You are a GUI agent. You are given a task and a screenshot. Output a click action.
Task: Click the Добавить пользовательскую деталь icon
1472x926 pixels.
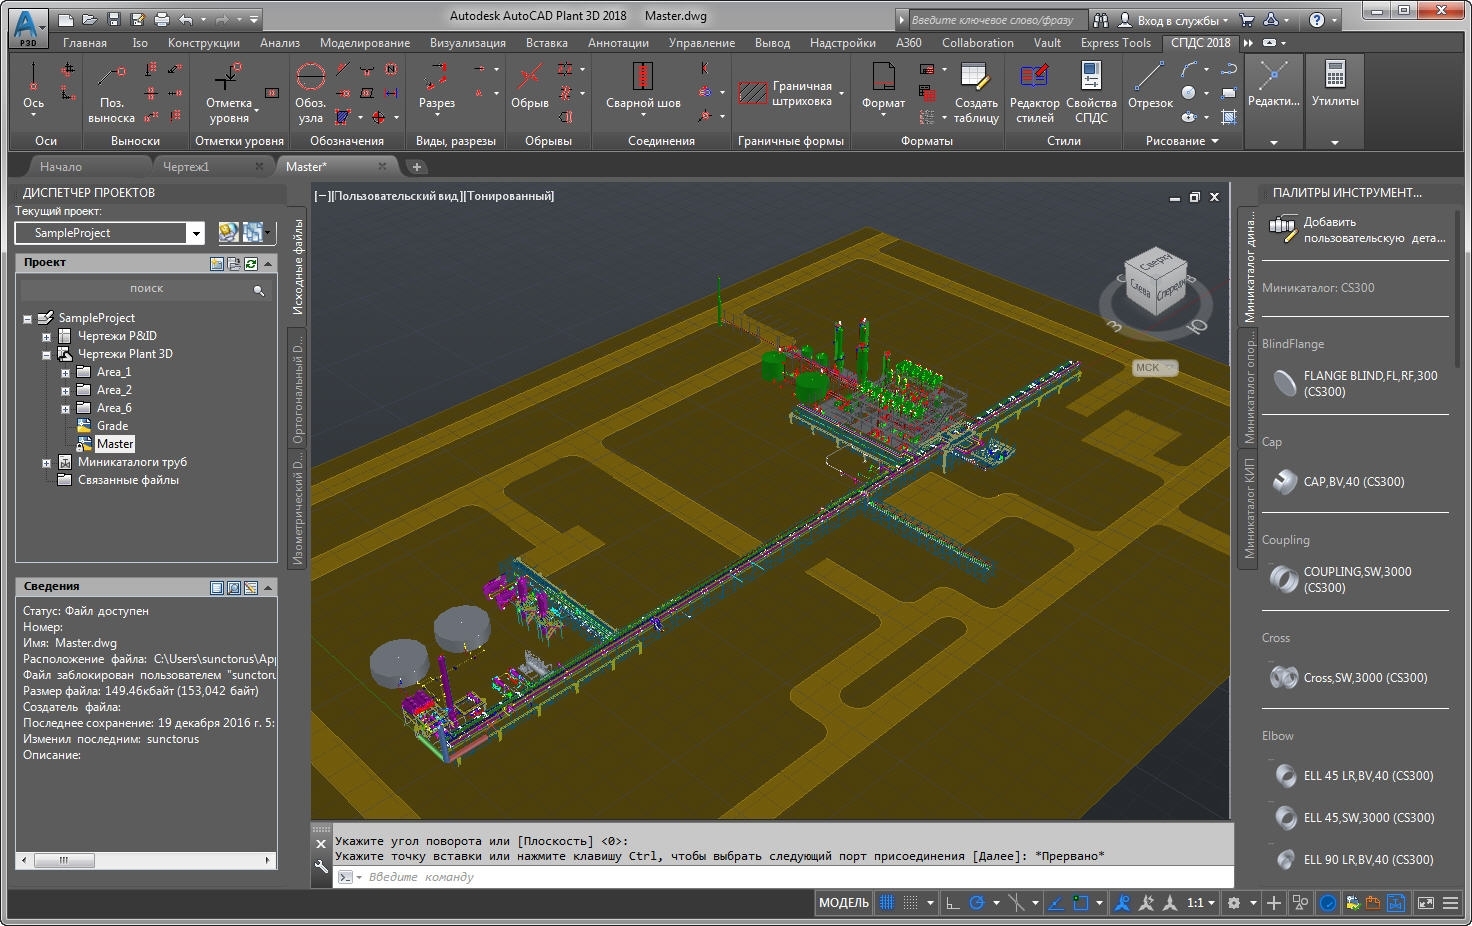(1283, 229)
